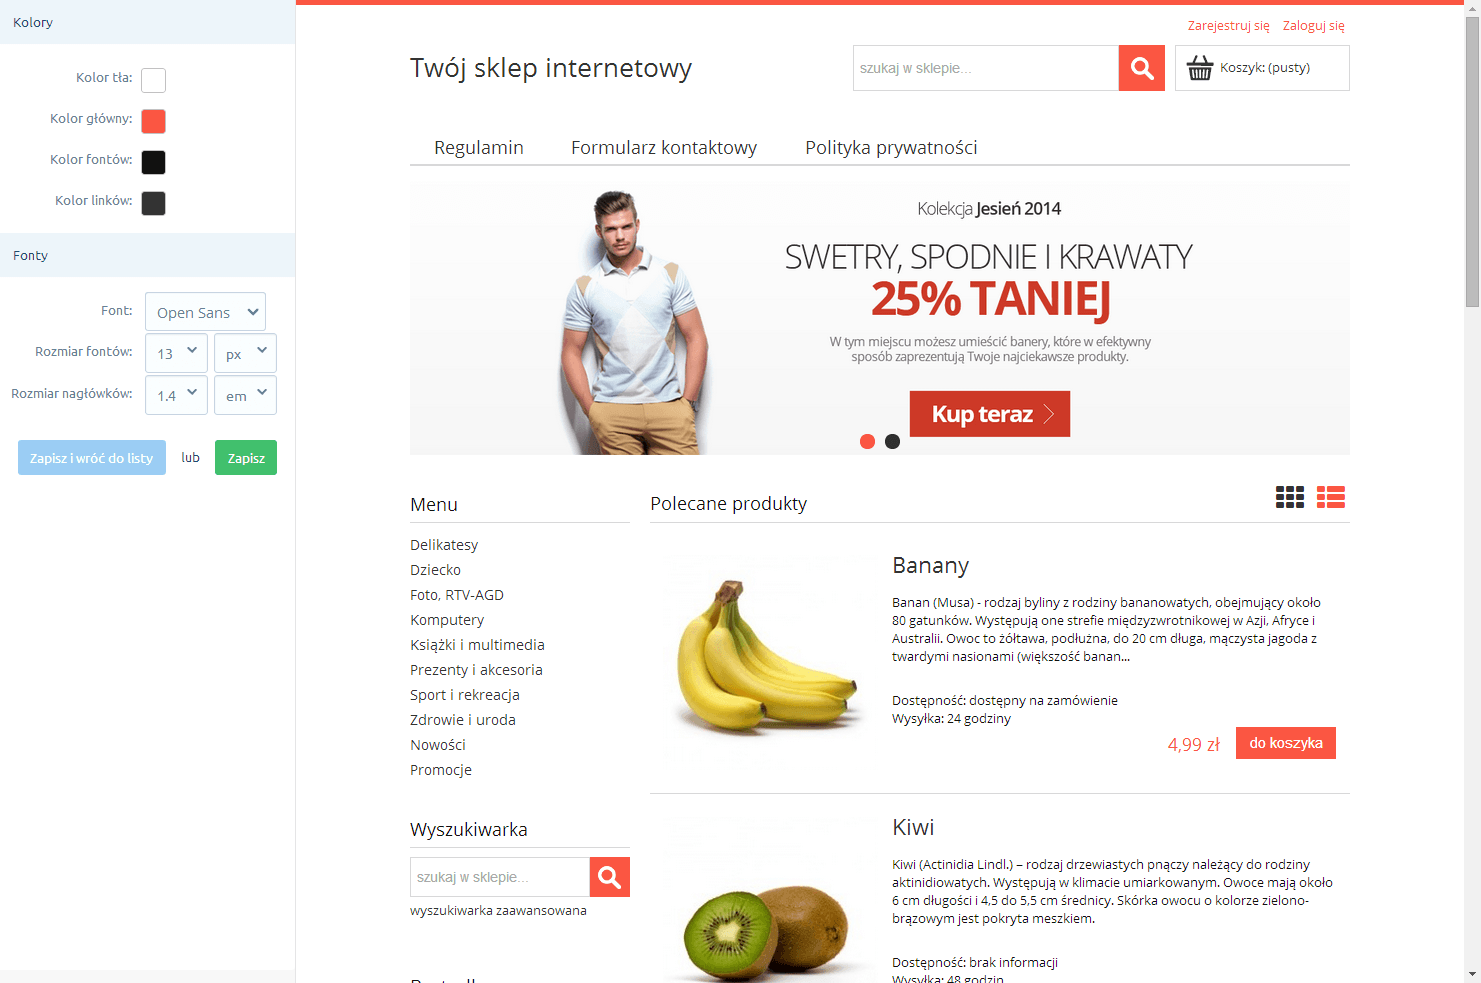Open the shopping basket icon
The width and height of the screenshot is (1481, 983).
(x=1200, y=68)
